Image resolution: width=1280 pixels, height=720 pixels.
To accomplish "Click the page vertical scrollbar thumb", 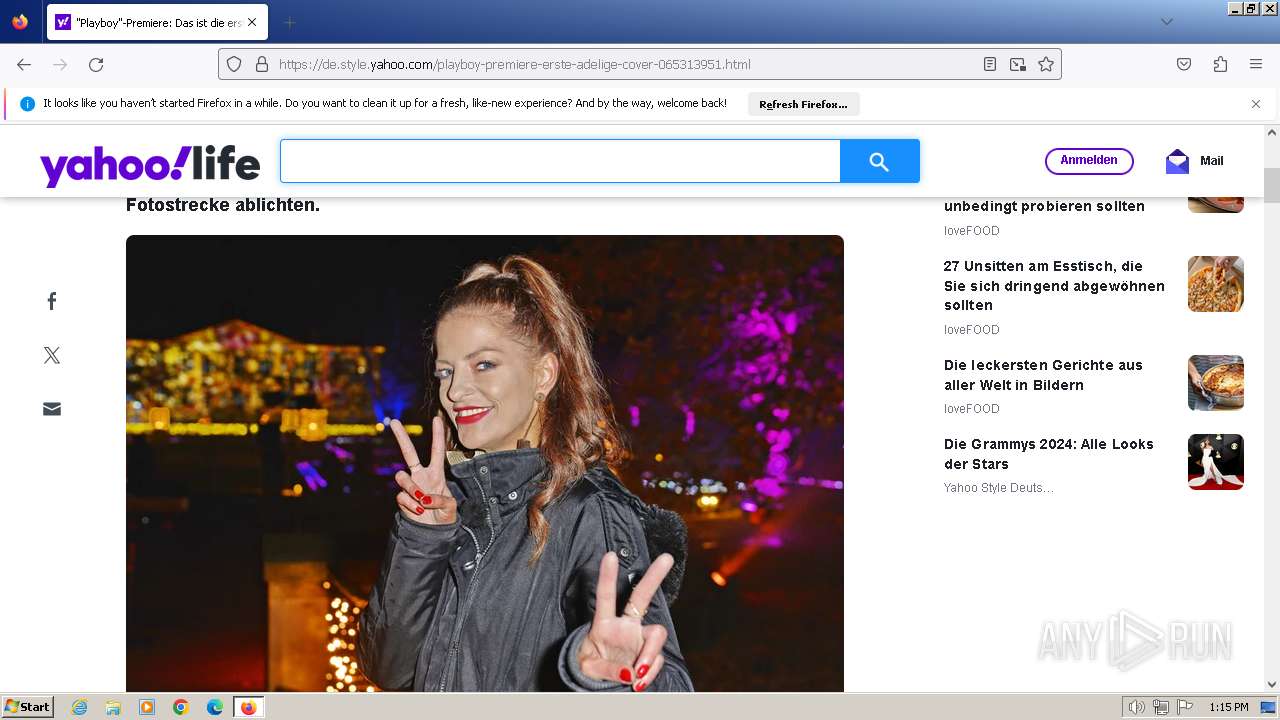I will (1272, 185).
